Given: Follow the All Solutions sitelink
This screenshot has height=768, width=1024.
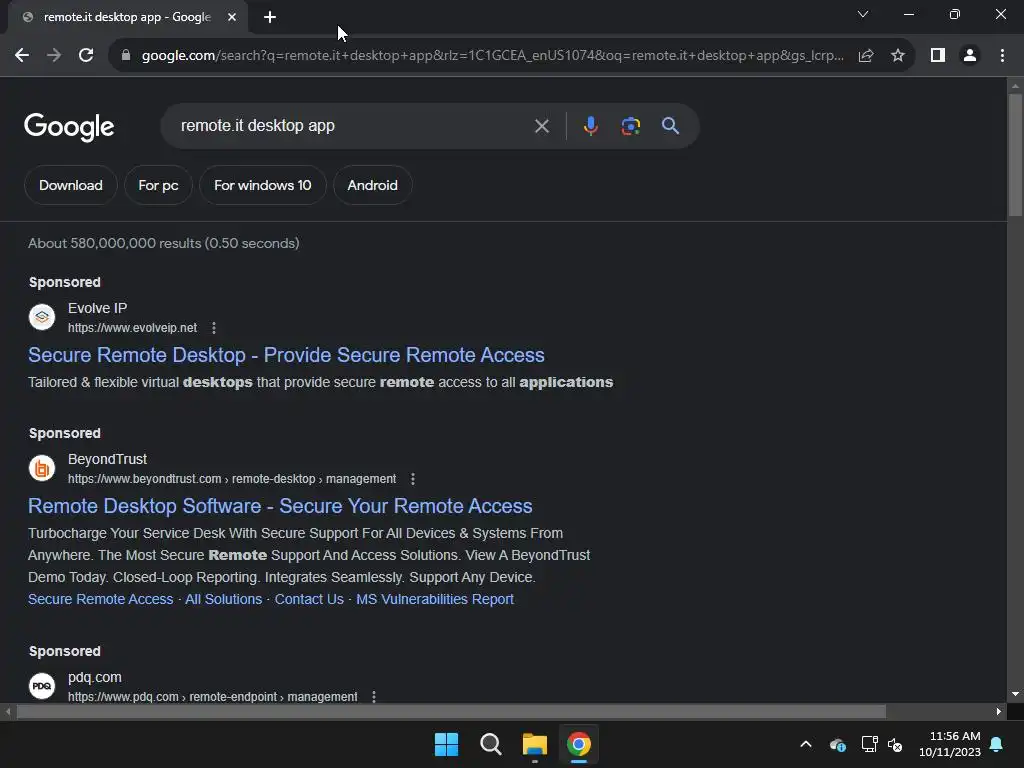Looking at the screenshot, I should 223,599.
